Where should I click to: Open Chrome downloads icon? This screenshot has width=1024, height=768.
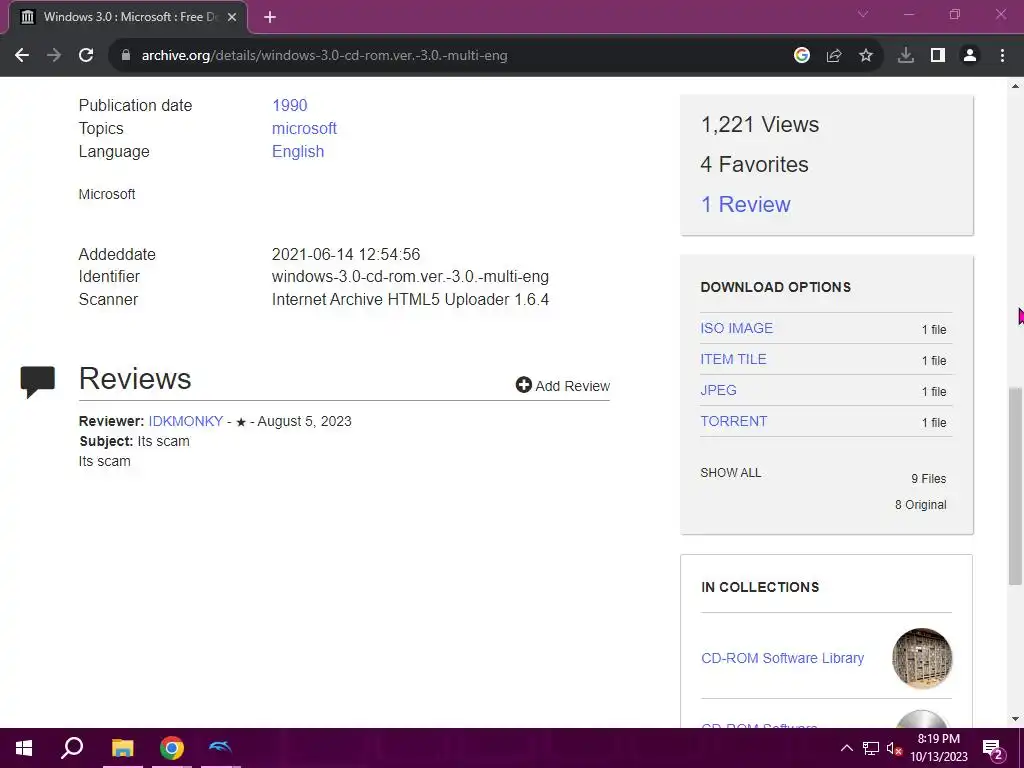[906, 56]
